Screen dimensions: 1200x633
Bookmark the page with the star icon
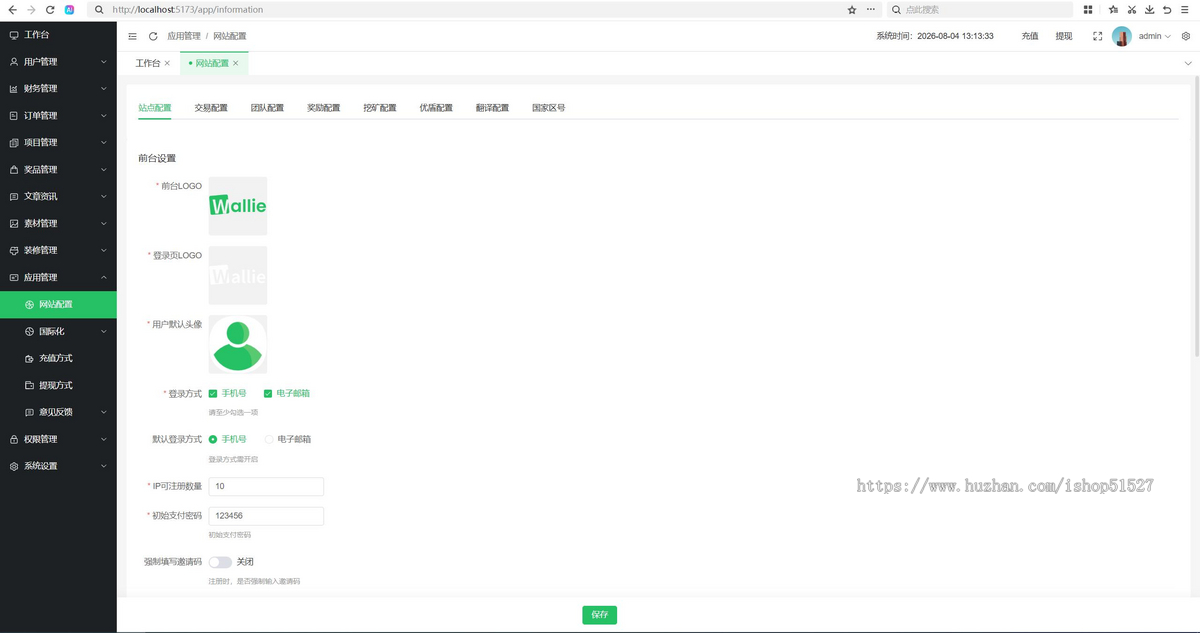pyautogui.click(x=852, y=10)
